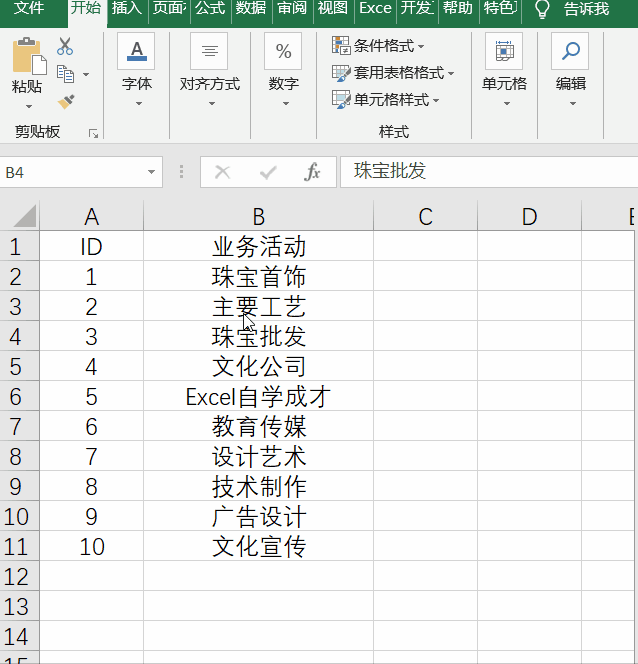Open the 数字 percent format icon
Image resolution: width=638 pixels, height=664 pixels.
tap(283, 51)
